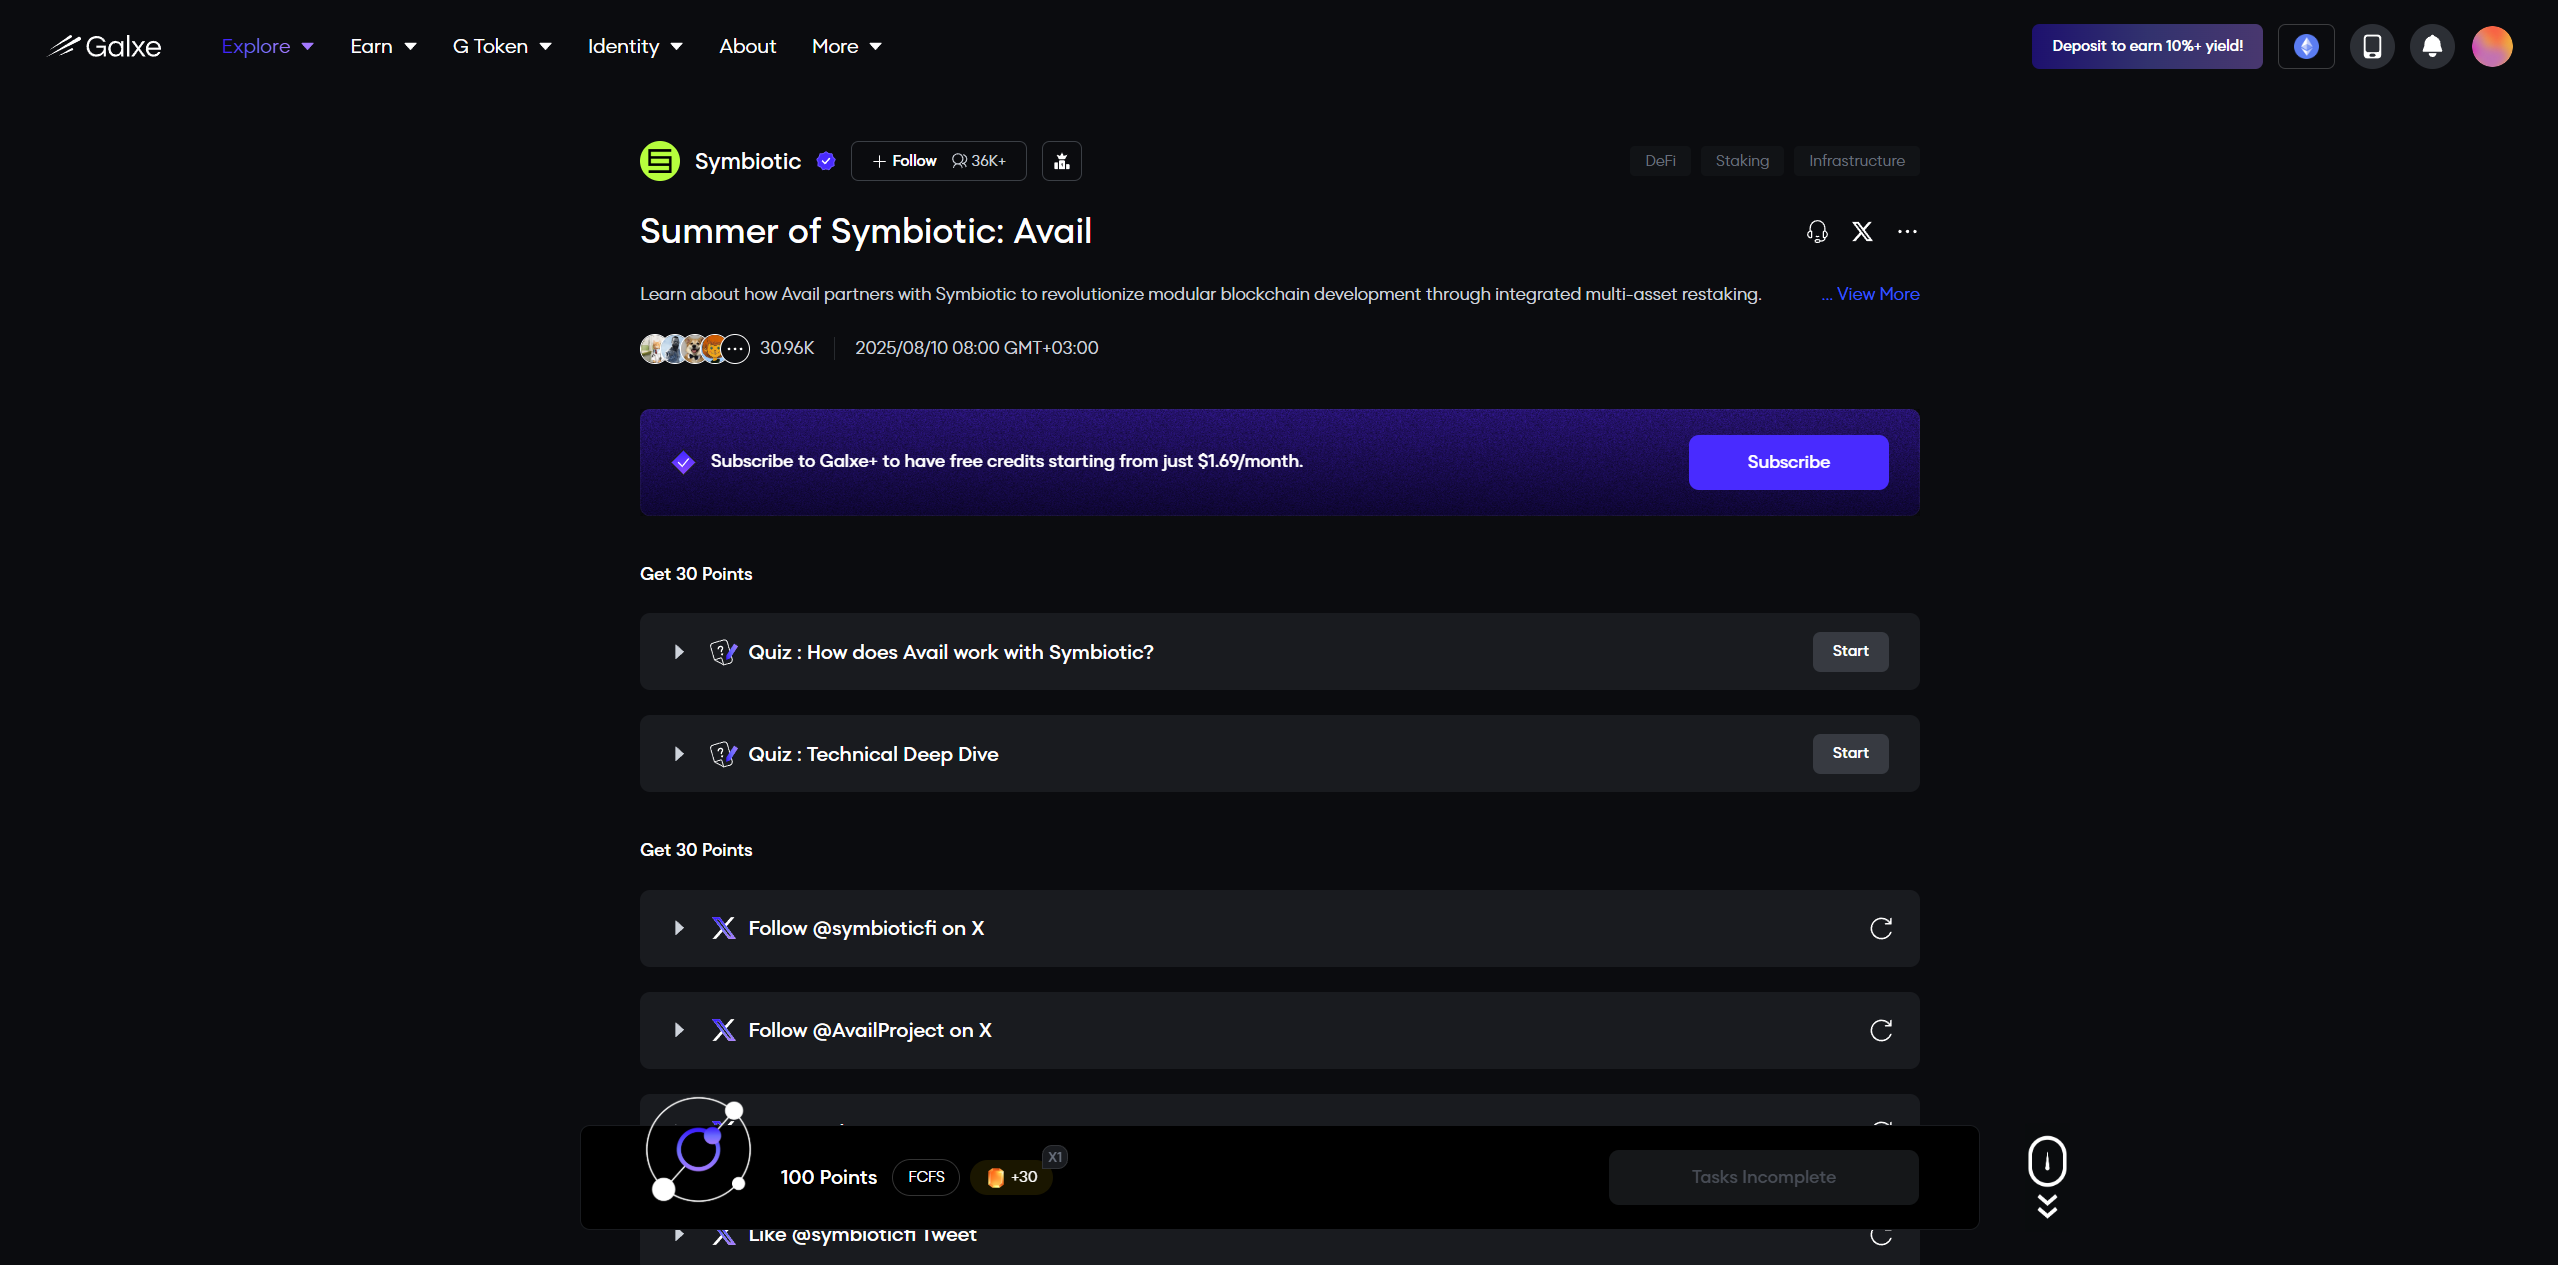This screenshot has height=1265, width=2558.
Task: Open Symbiotic leaderboard icon
Action: (1062, 161)
